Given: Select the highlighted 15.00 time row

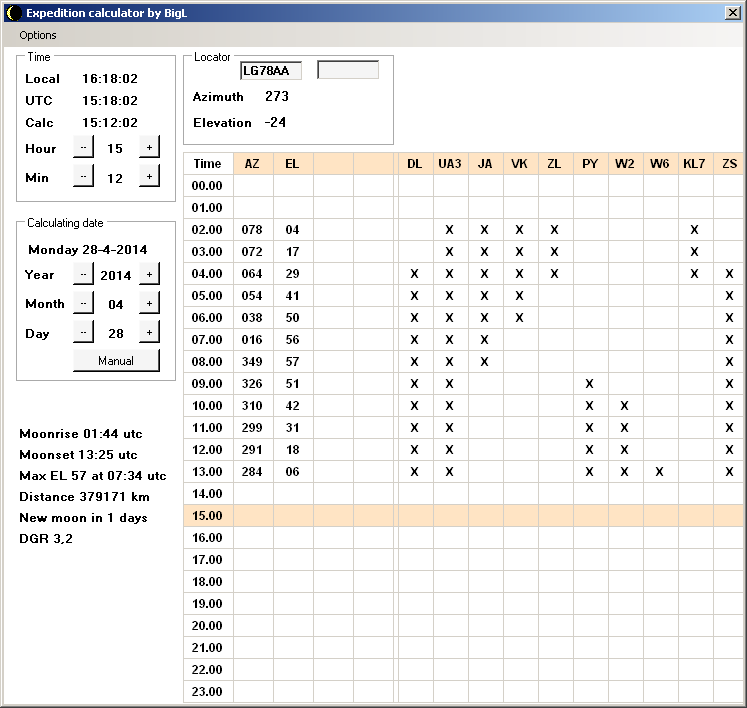Looking at the screenshot, I should coord(207,516).
